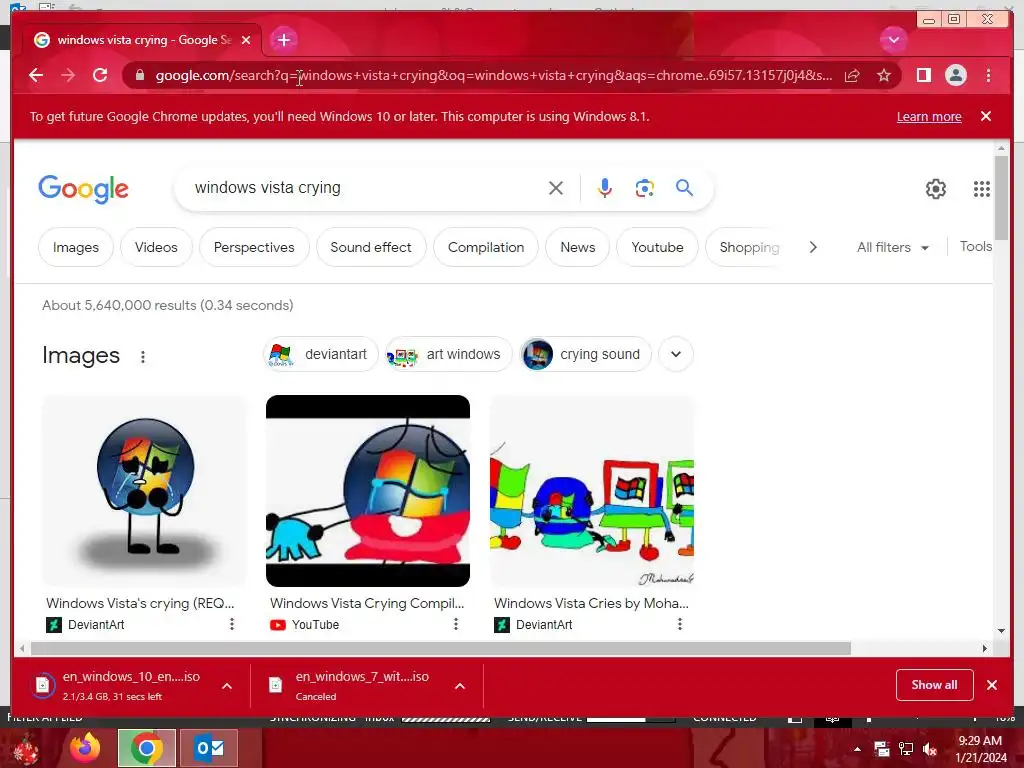The height and width of the screenshot is (768, 1024).
Task: Dismiss the Chrome update warning bar
Action: [986, 116]
